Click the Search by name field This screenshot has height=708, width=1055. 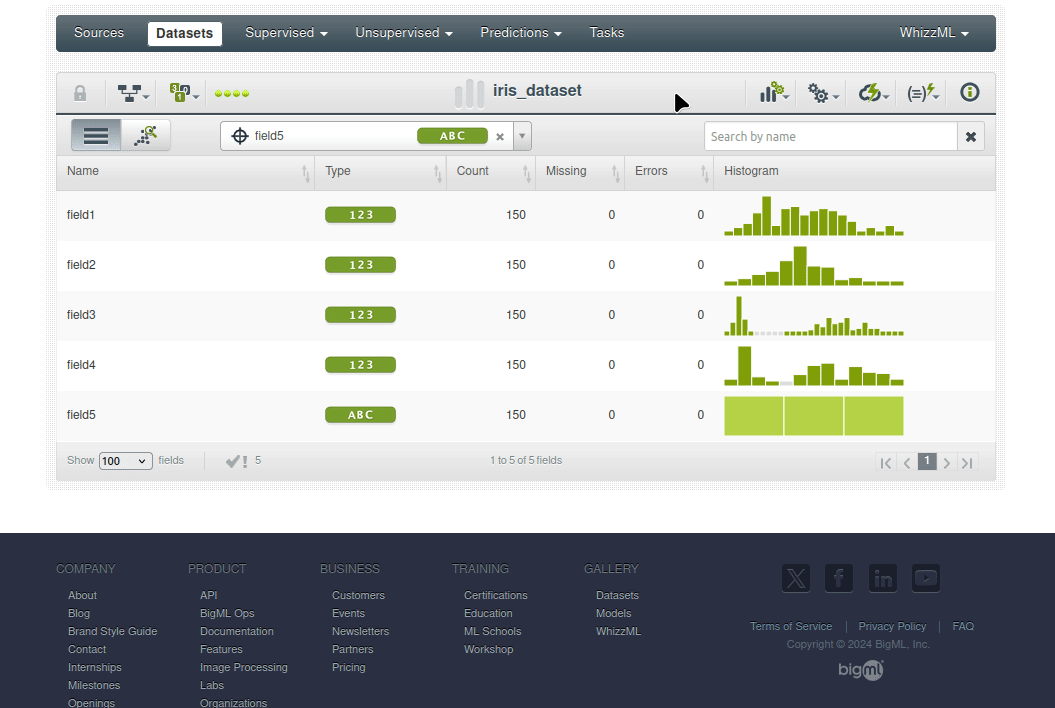point(830,137)
